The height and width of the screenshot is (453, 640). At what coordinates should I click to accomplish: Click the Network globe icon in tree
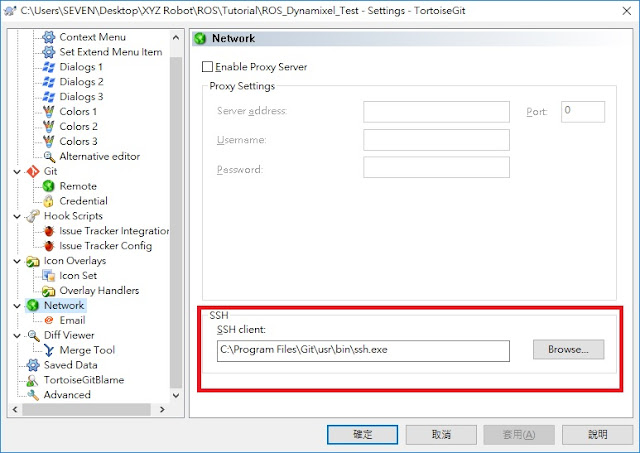pyautogui.click(x=33, y=306)
